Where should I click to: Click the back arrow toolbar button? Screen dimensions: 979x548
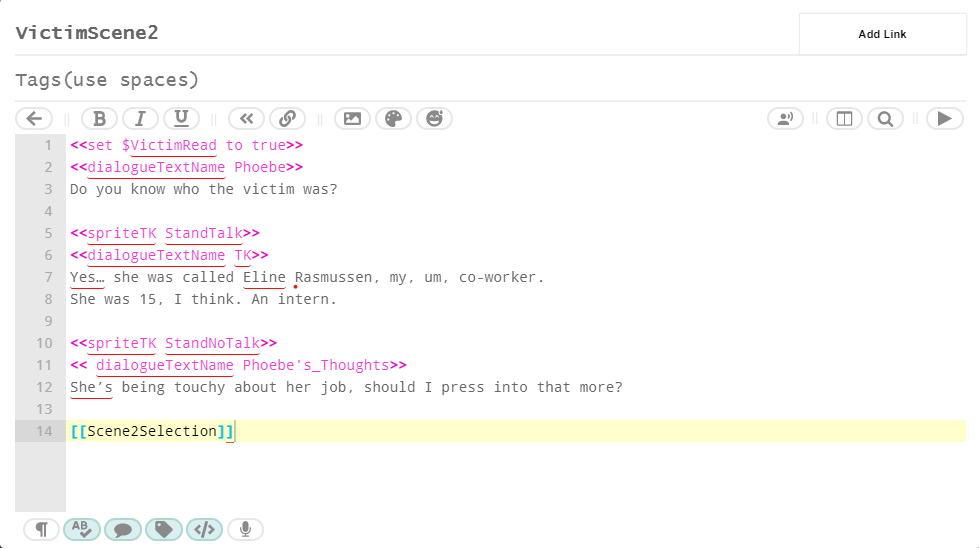pyautogui.click(x=34, y=119)
